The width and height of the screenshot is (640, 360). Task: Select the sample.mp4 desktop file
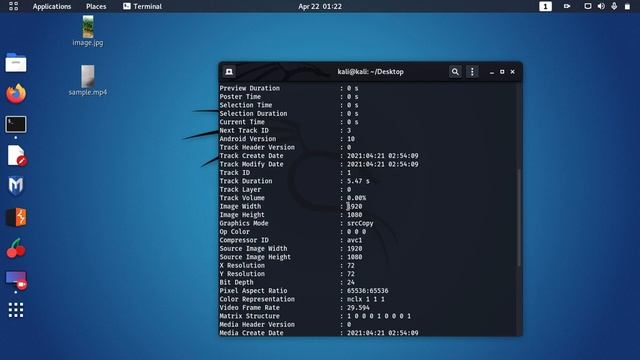pyautogui.click(x=88, y=80)
